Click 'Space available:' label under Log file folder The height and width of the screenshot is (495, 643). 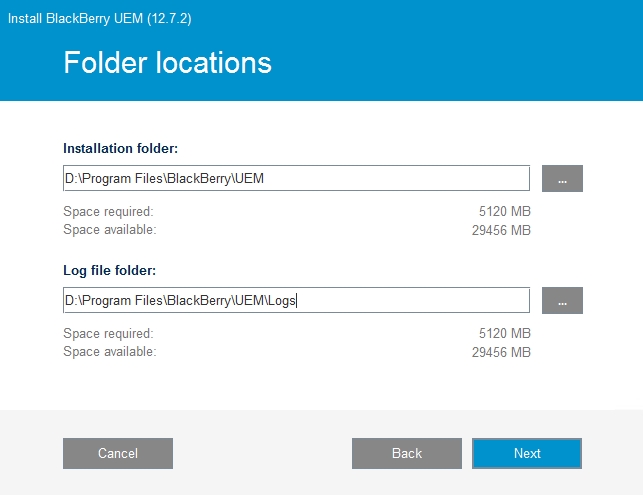coord(109,351)
